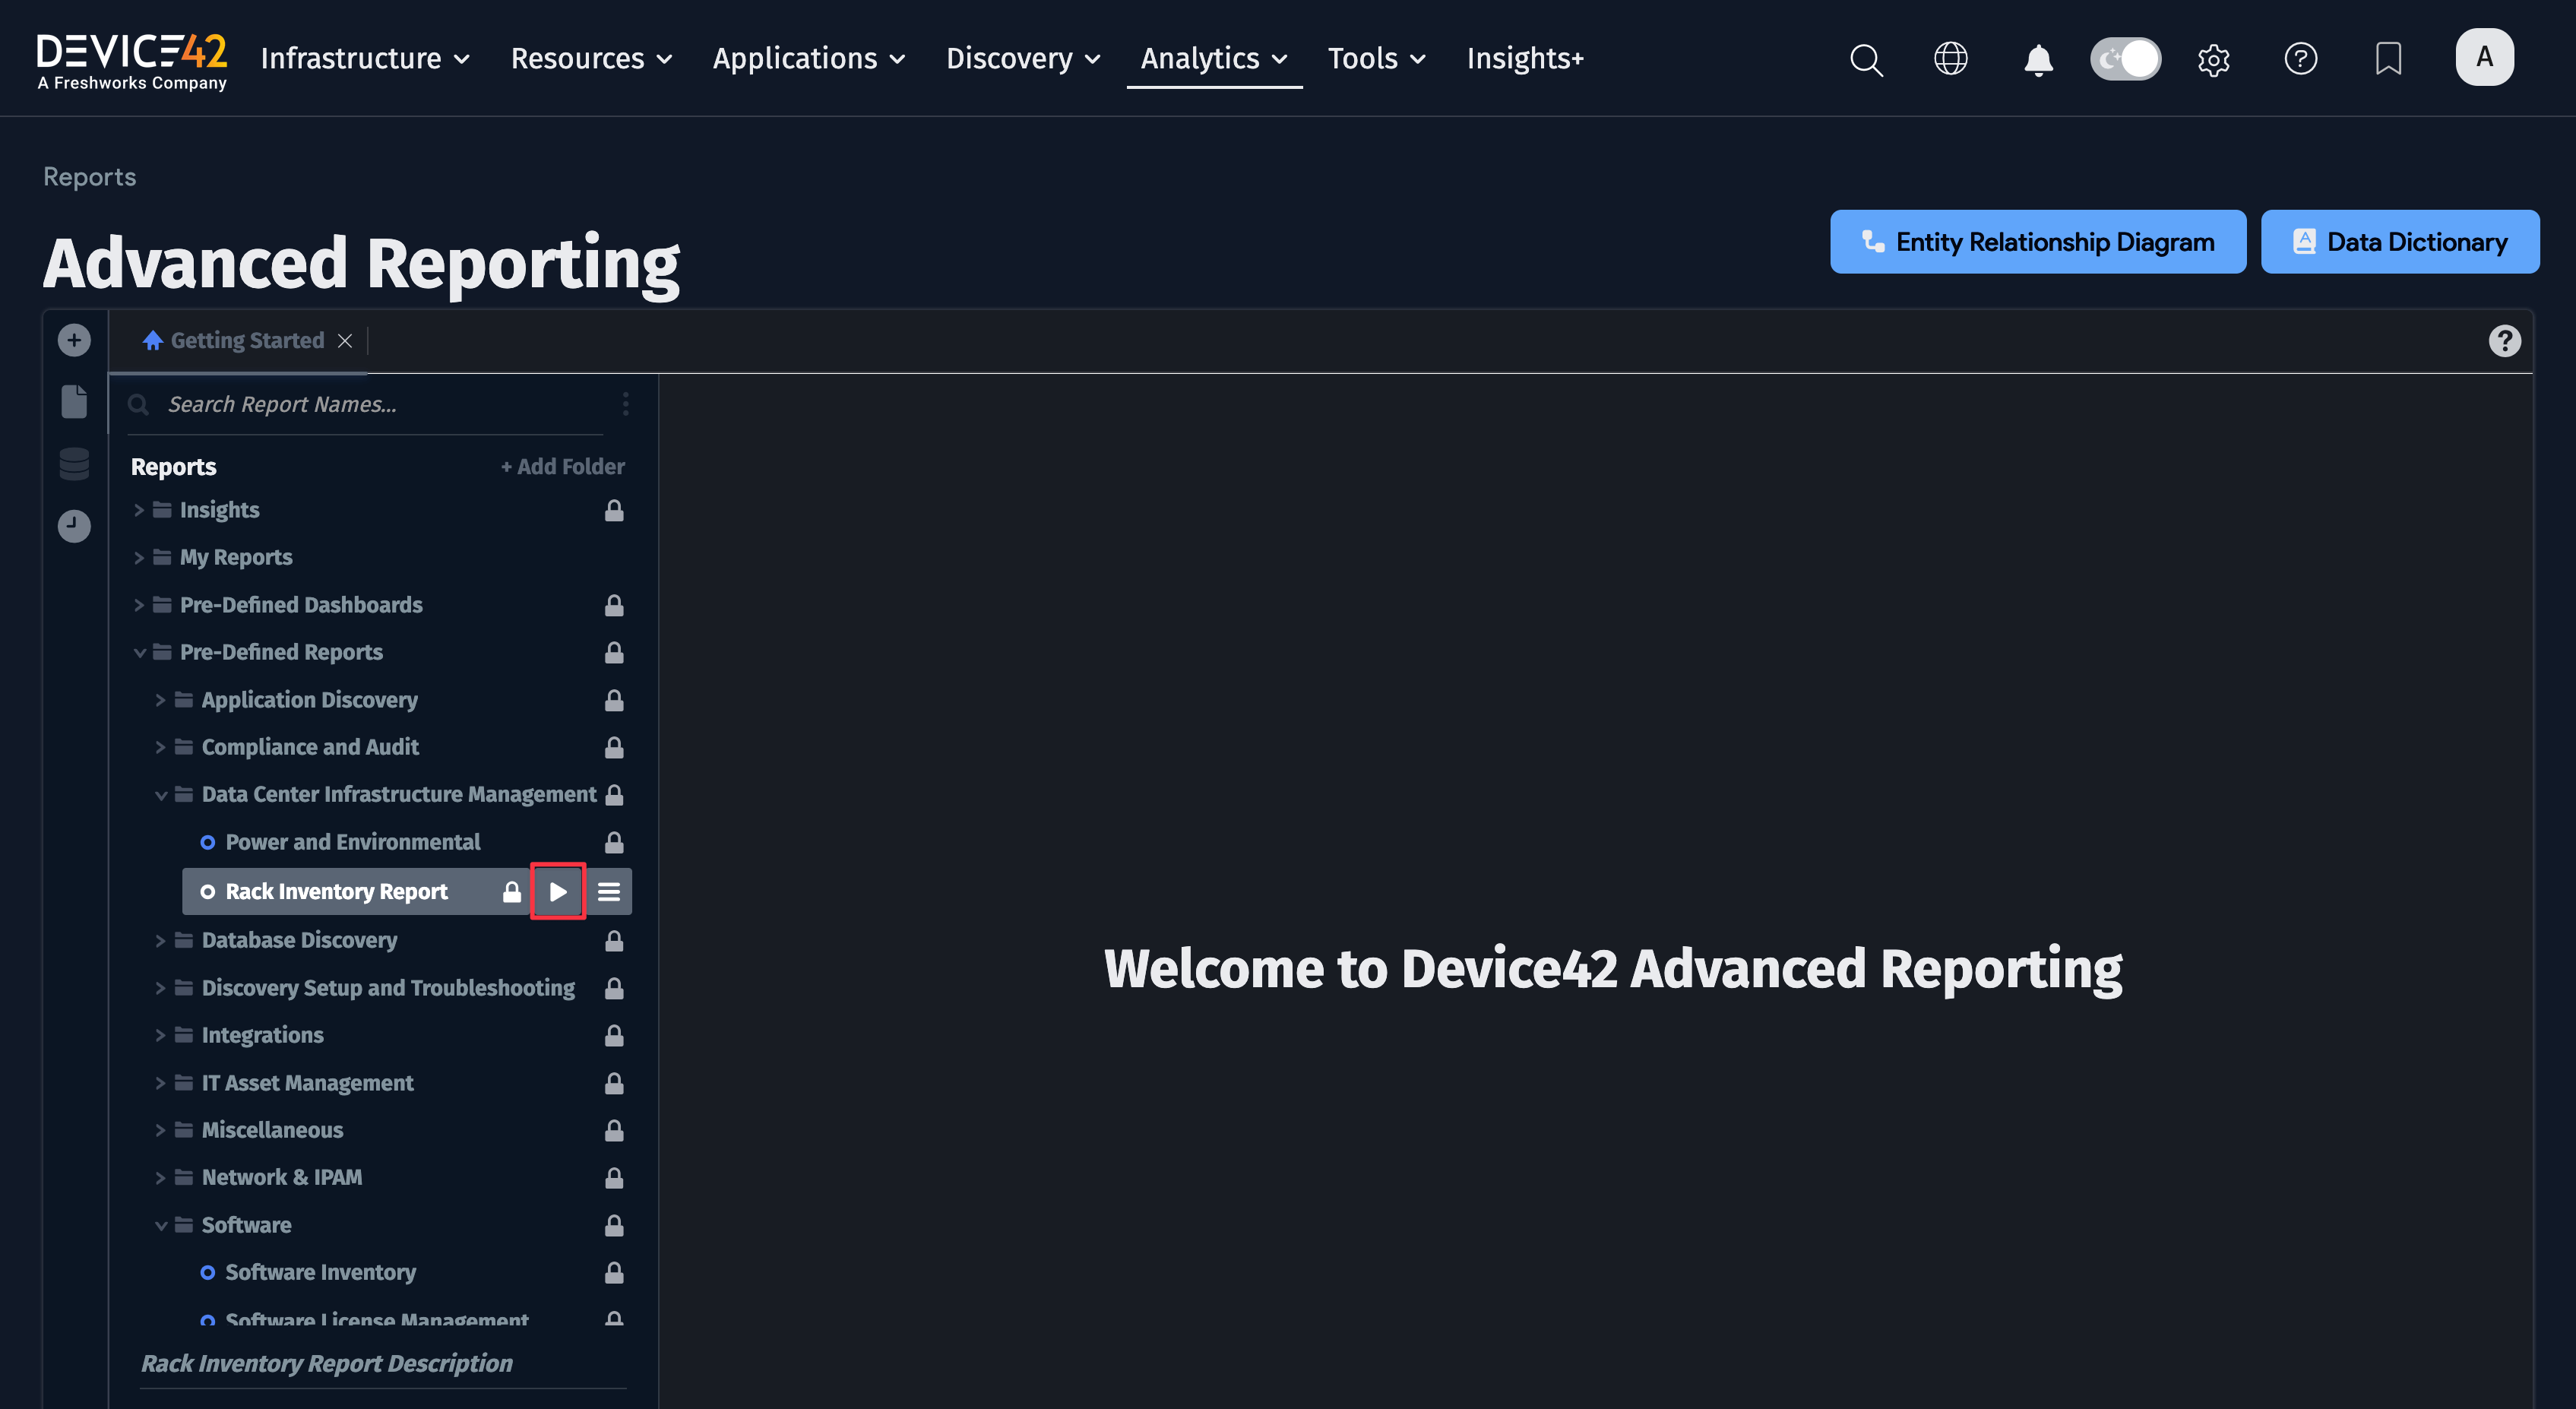
Task: Collapse the Pre-Defined Reports folder
Action: [139, 652]
